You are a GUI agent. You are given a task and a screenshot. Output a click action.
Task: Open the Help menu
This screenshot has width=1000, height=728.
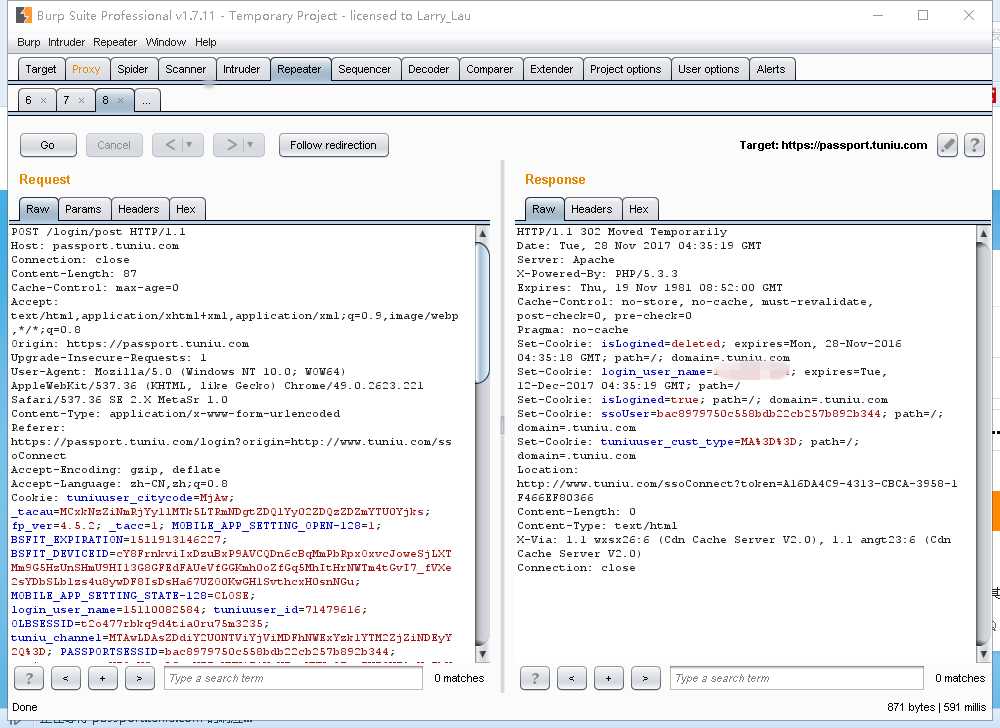click(x=205, y=42)
